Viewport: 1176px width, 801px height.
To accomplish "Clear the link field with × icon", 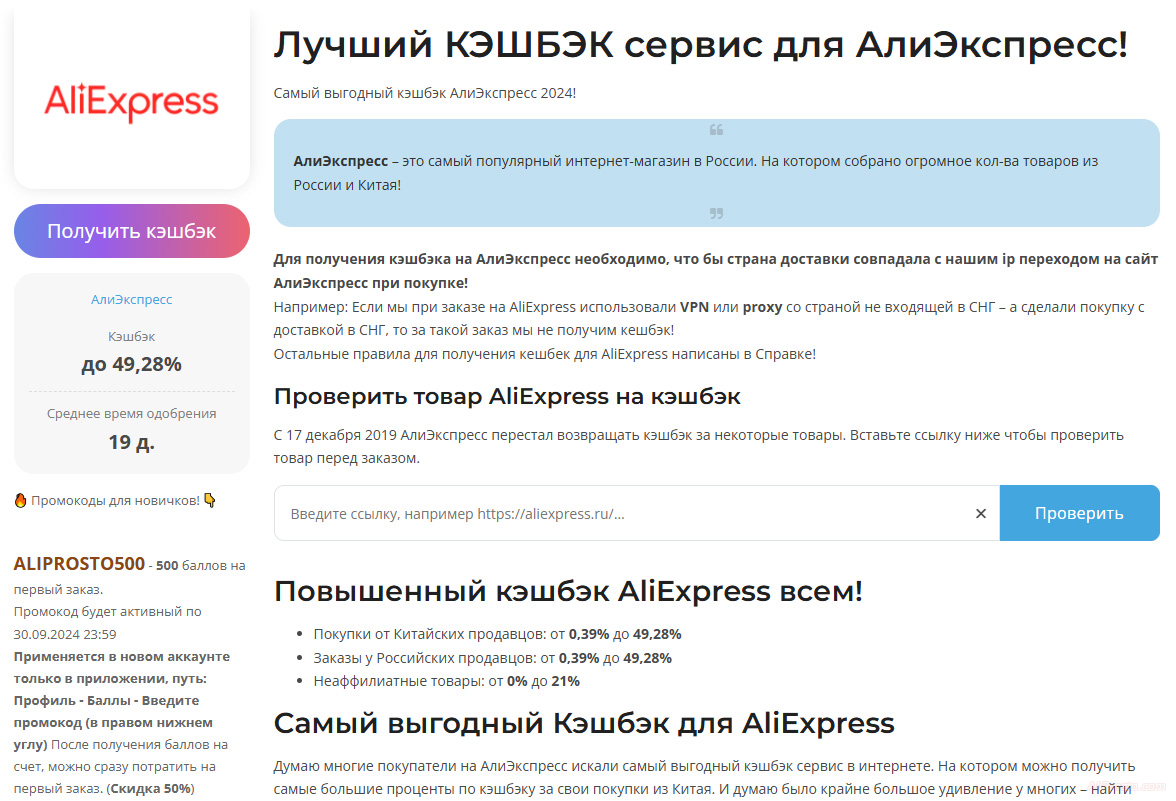I will [x=980, y=513].
